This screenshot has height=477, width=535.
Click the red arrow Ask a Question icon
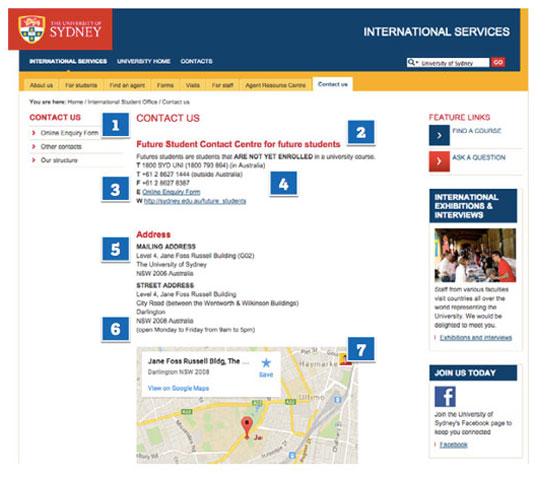439,161
